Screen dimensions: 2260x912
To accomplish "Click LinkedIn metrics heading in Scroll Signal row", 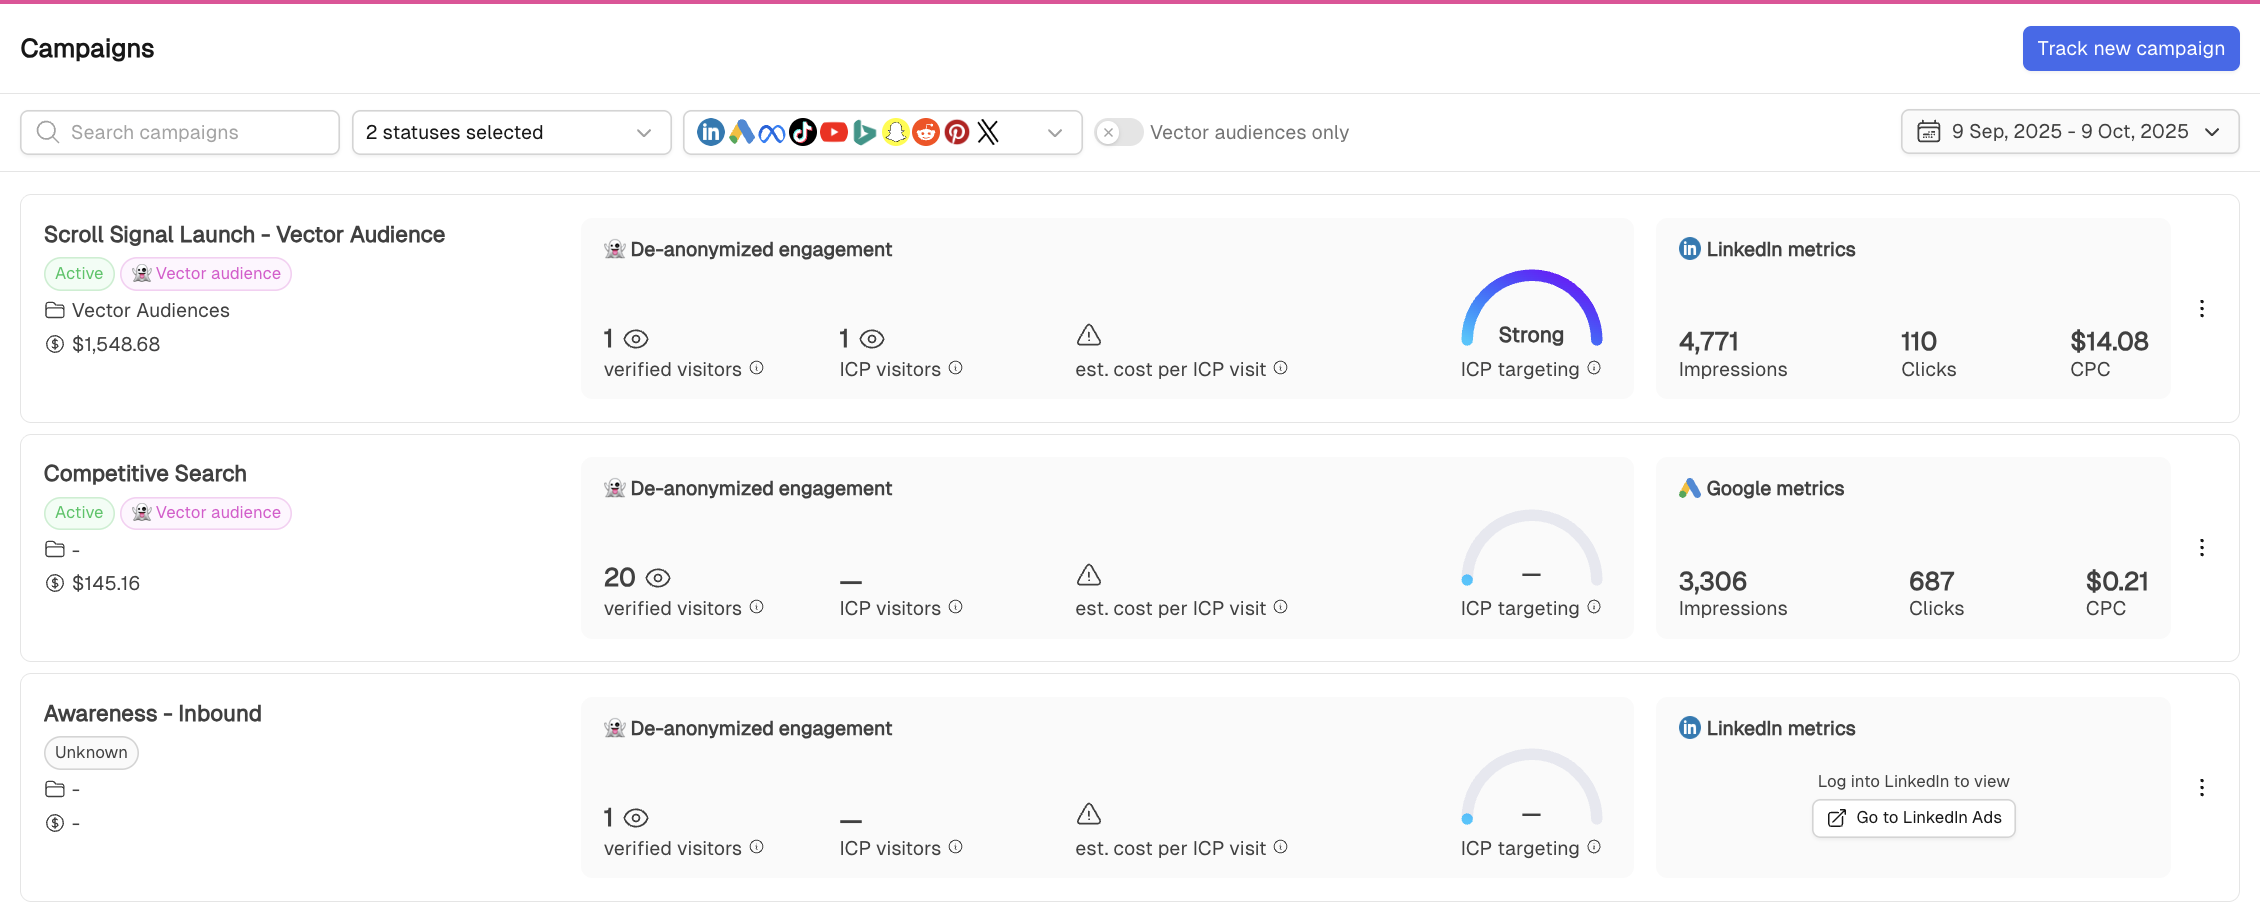I will [1781, 249].
